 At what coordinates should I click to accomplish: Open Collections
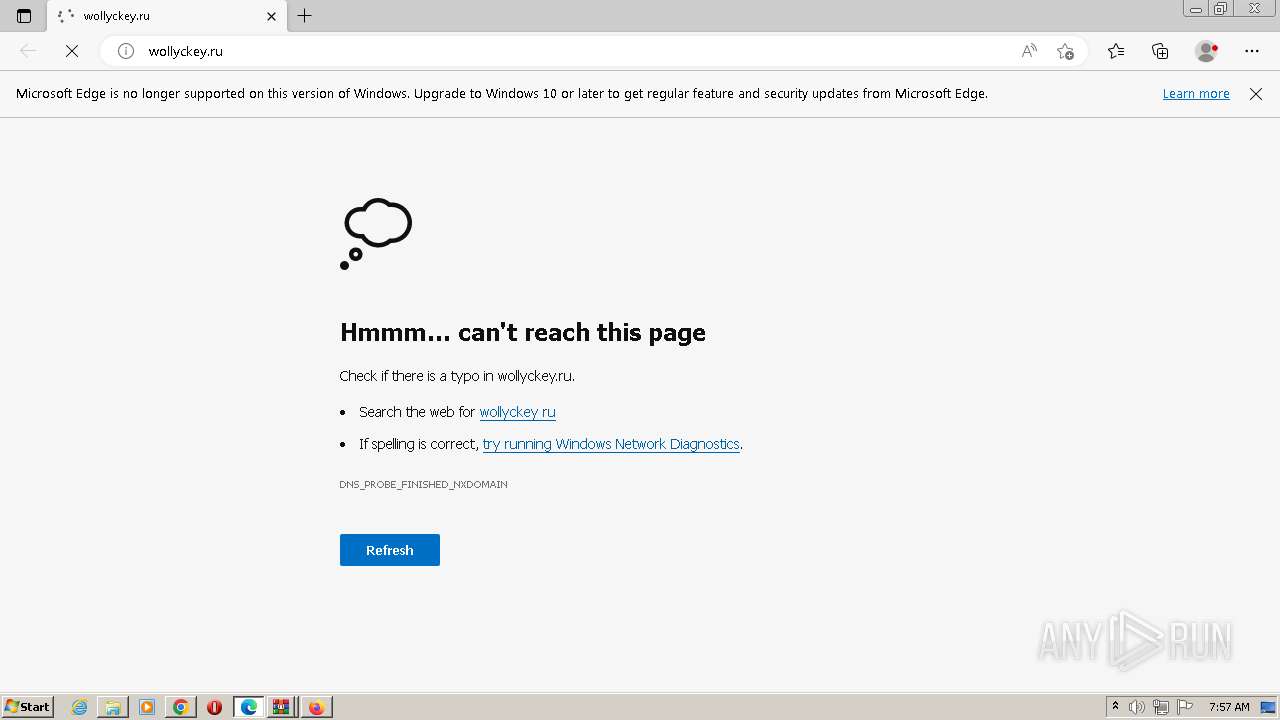click(x=1160, y=51)
